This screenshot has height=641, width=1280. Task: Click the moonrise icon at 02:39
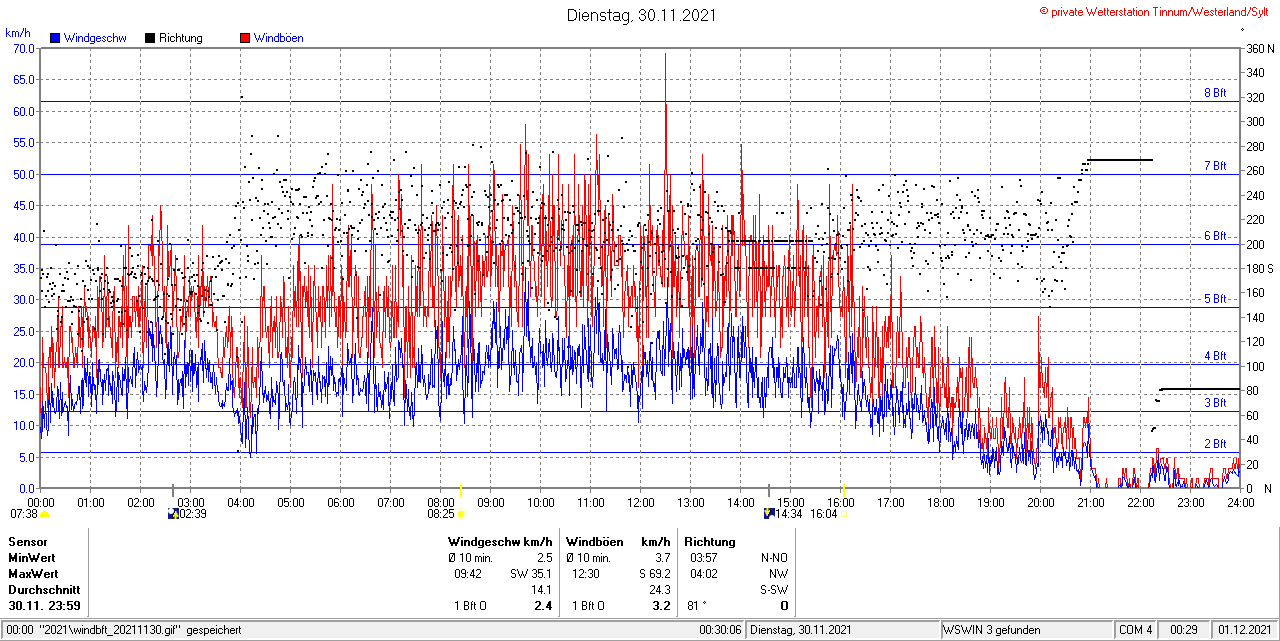pyautogui.click(x=173, y=514)
